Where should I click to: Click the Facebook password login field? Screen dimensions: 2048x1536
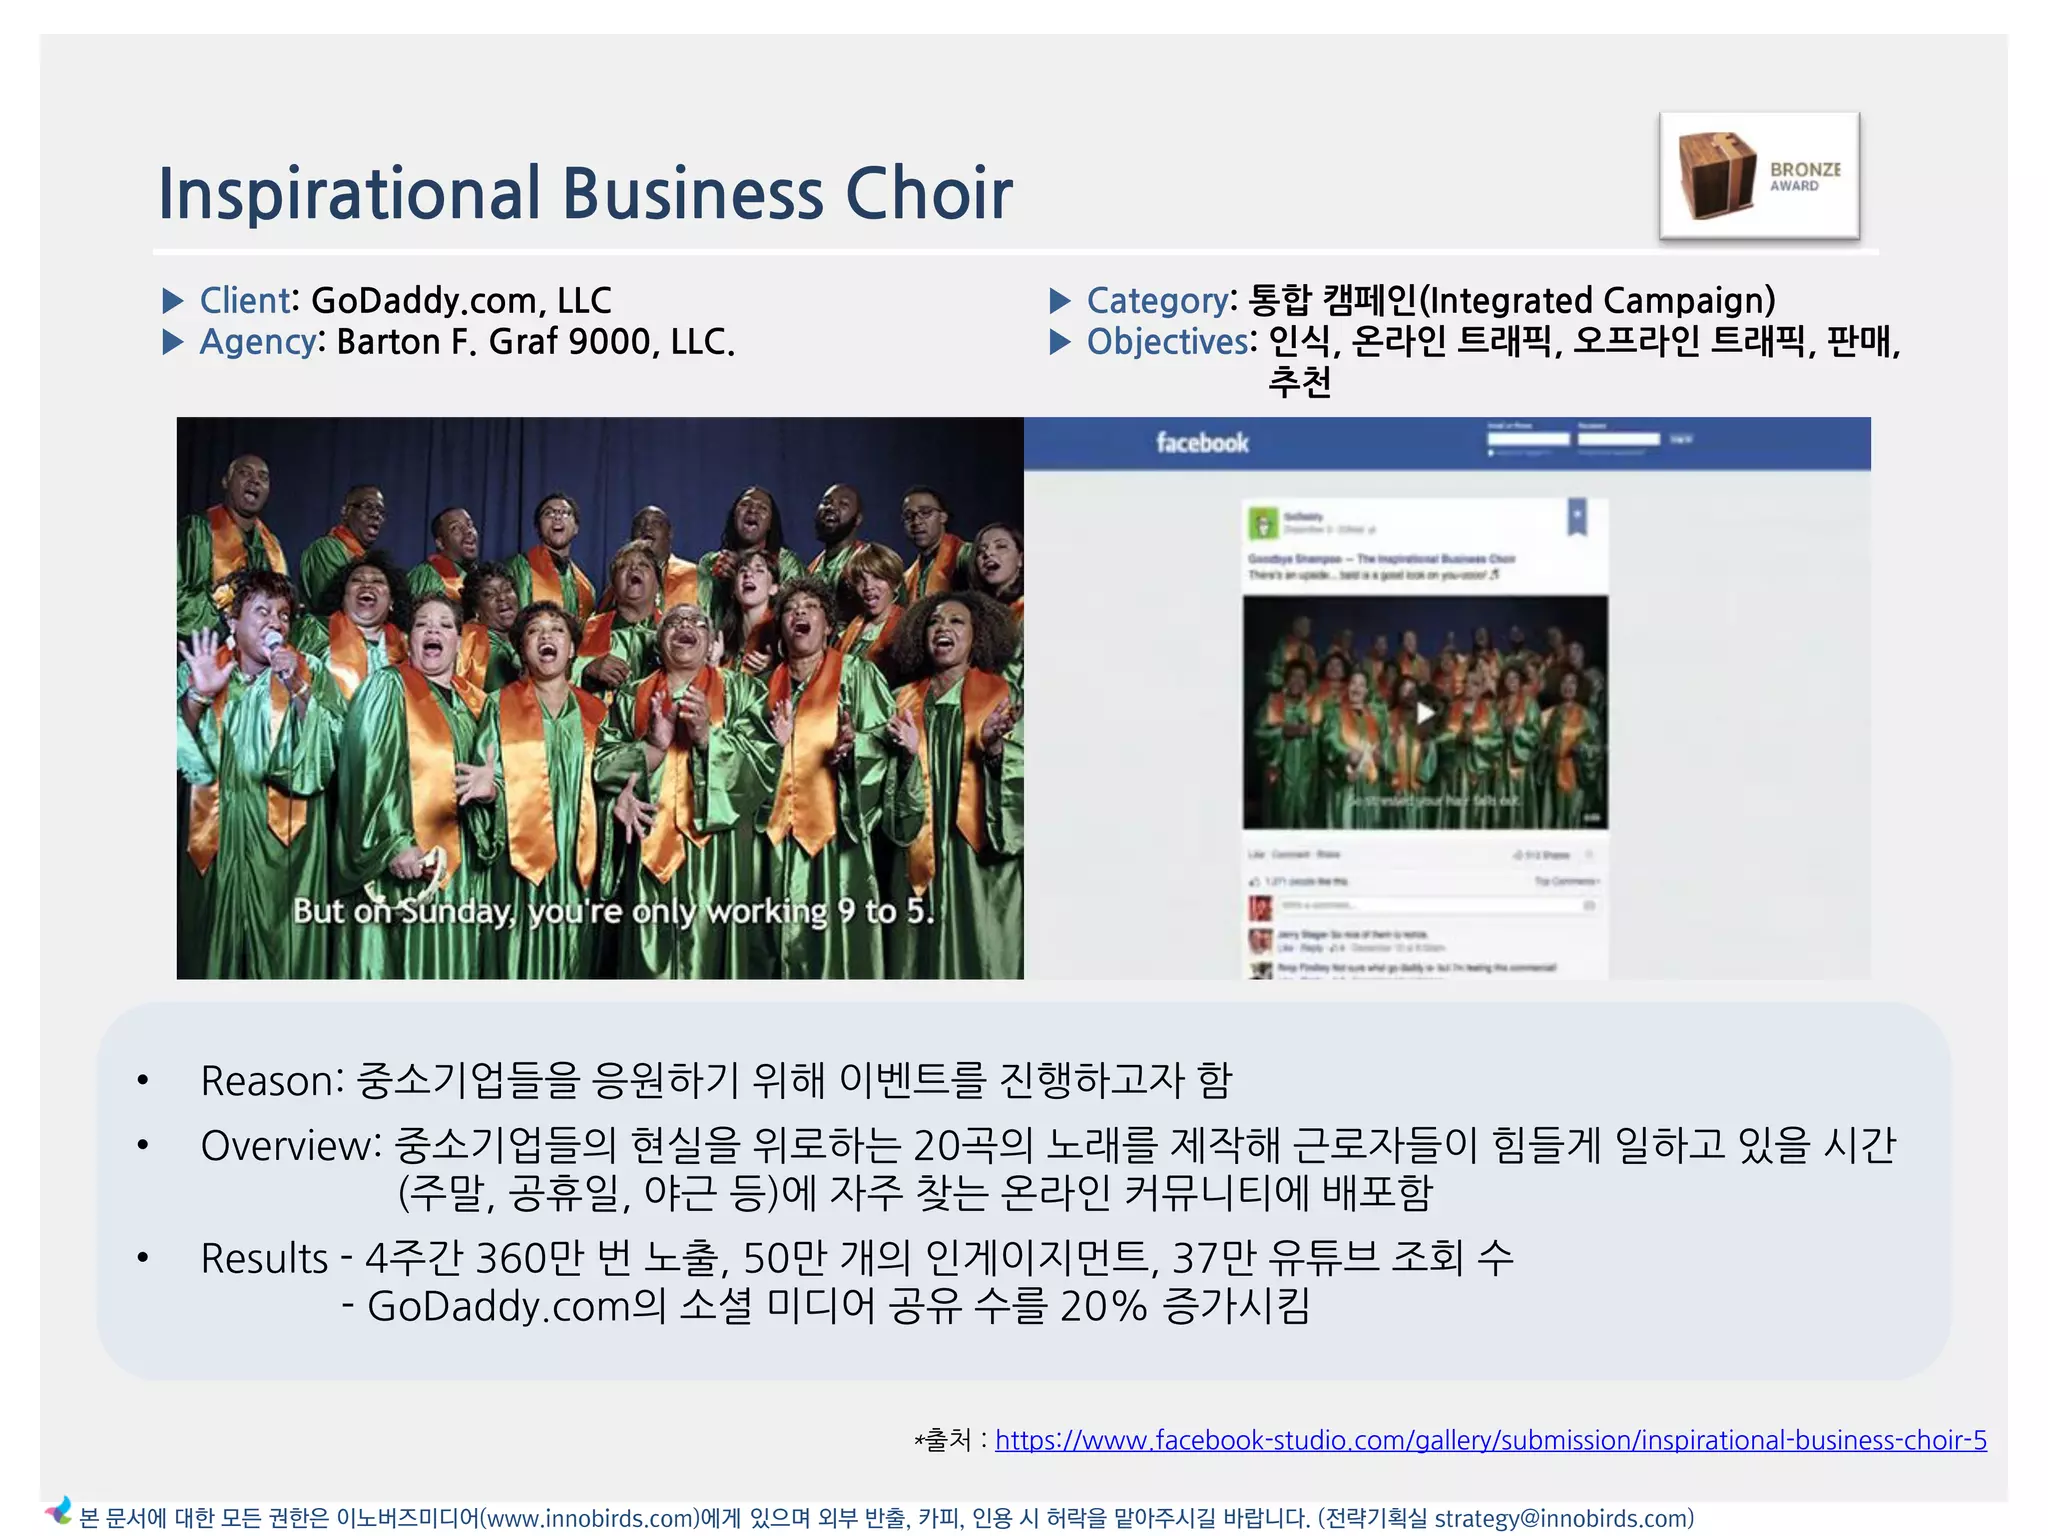pos(1619,439)
